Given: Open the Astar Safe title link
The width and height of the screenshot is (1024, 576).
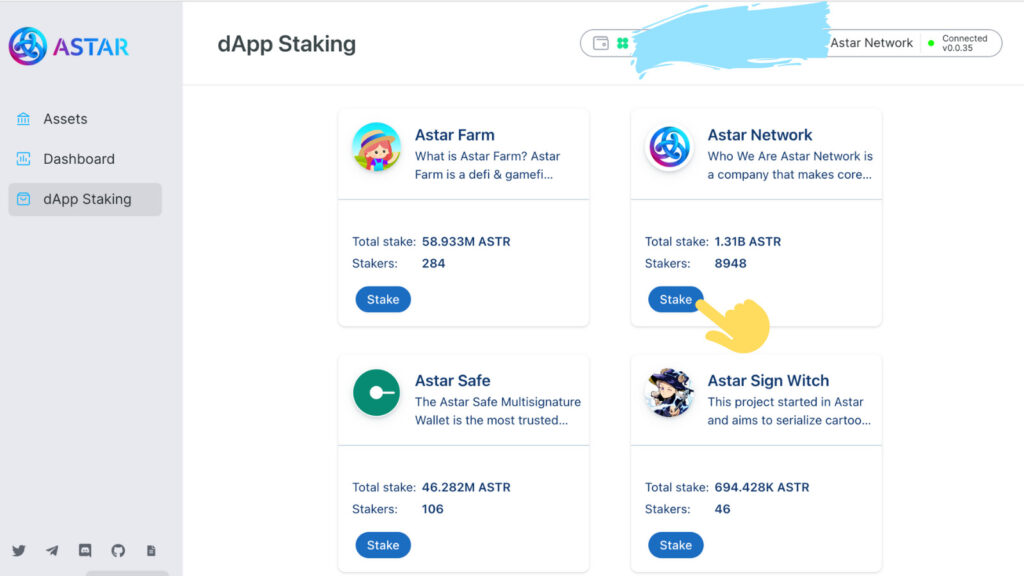Looking at the screenshot, I should pyautogui.click(x=453, y=380).
